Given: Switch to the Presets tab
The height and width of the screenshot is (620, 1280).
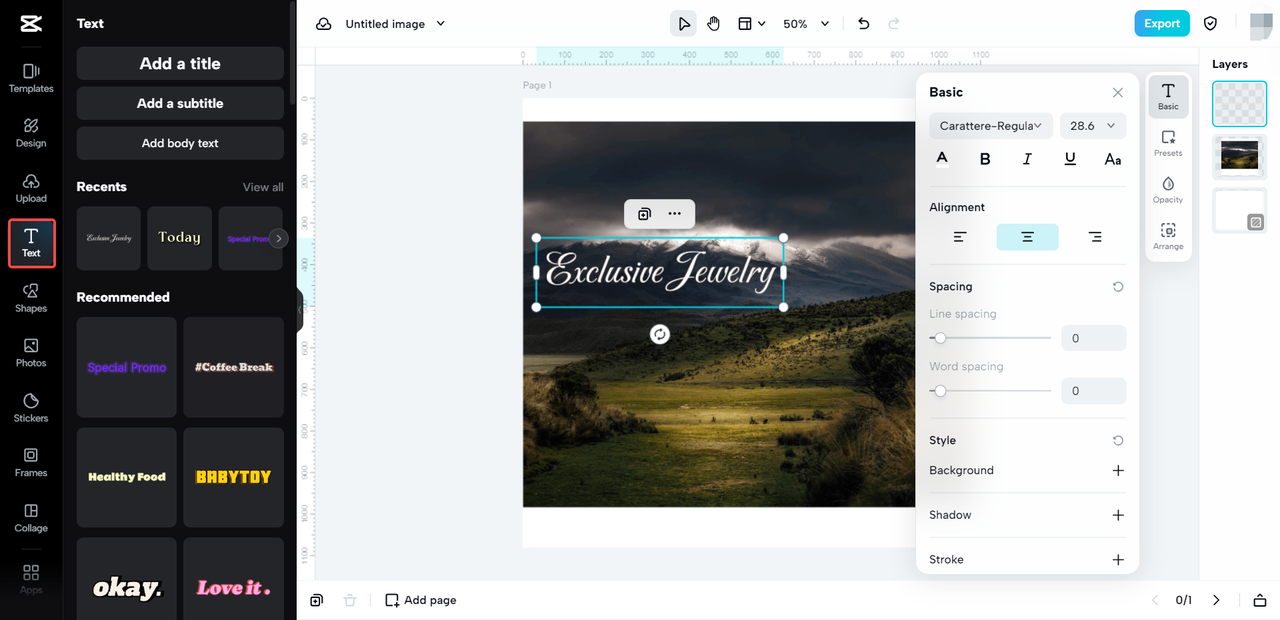Looking at the screenshot, I should coord(1168,144).
